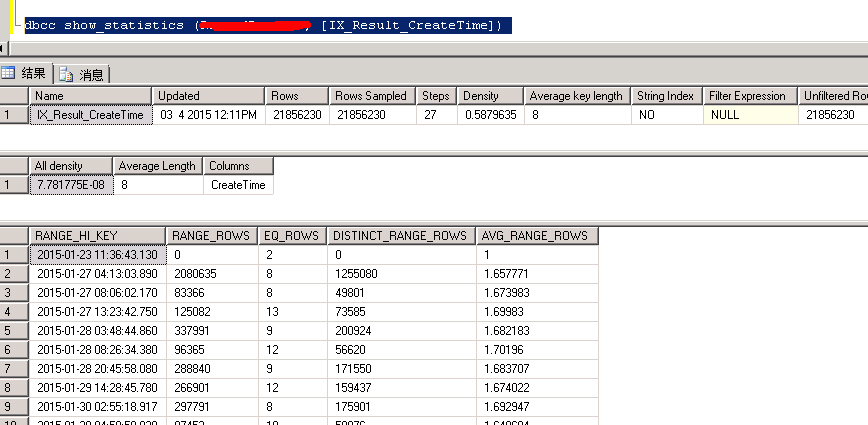
Task: Select the Updated column header
Action: tap(208, 96)
